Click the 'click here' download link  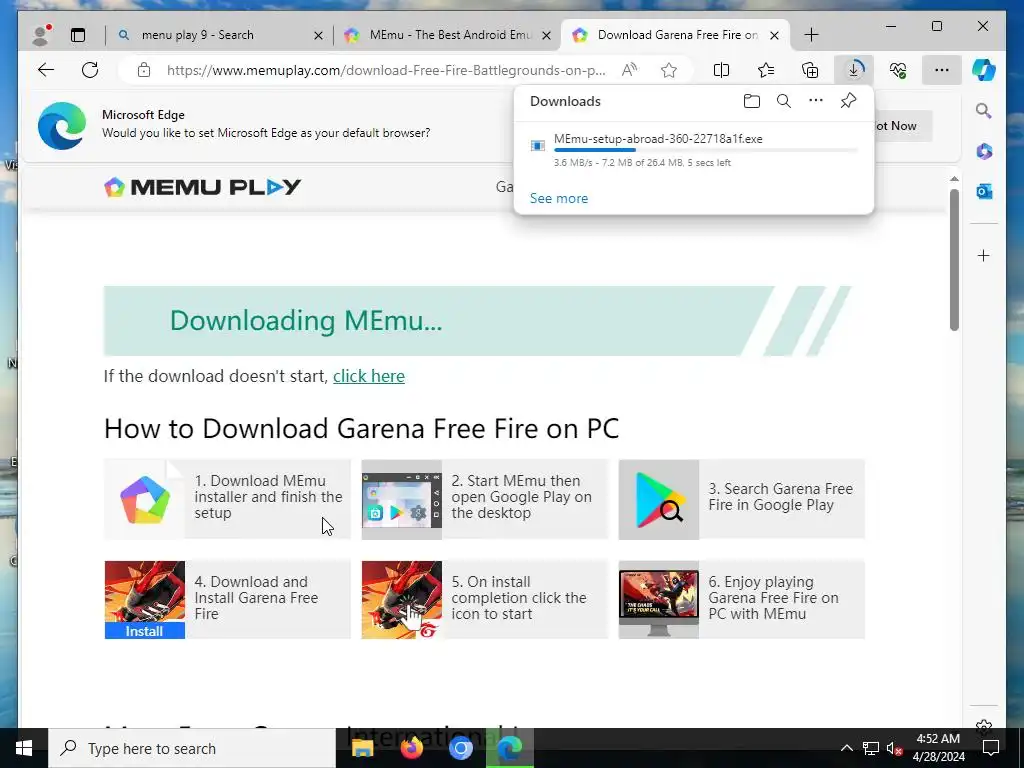pos(369,376)
